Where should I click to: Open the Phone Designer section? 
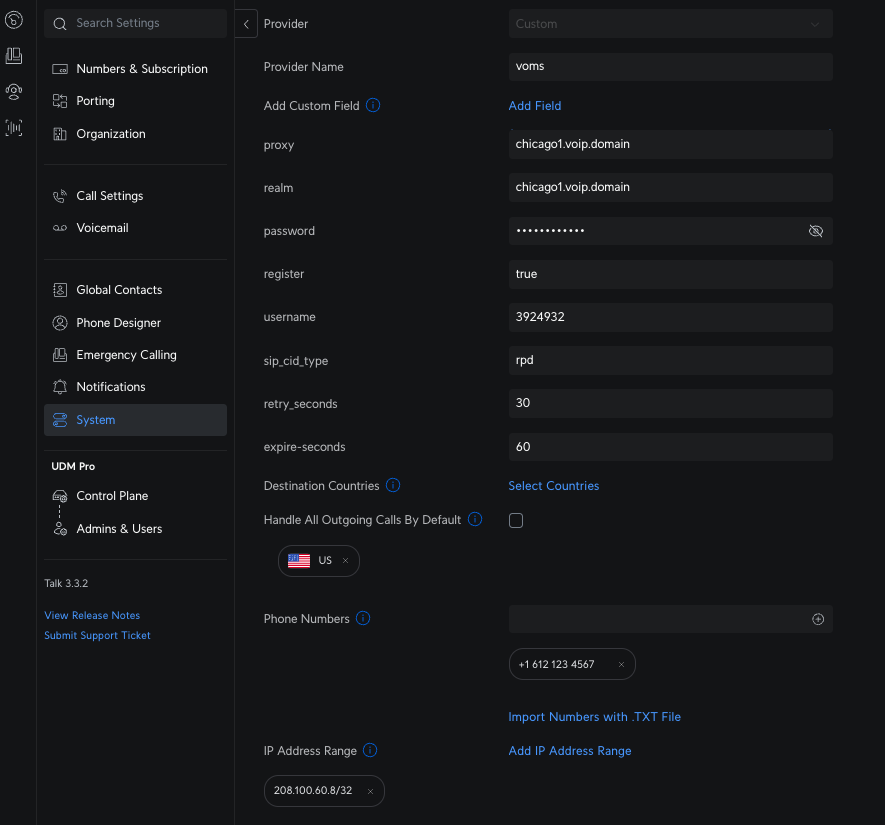pyautogui.click(x=118, y=323)
